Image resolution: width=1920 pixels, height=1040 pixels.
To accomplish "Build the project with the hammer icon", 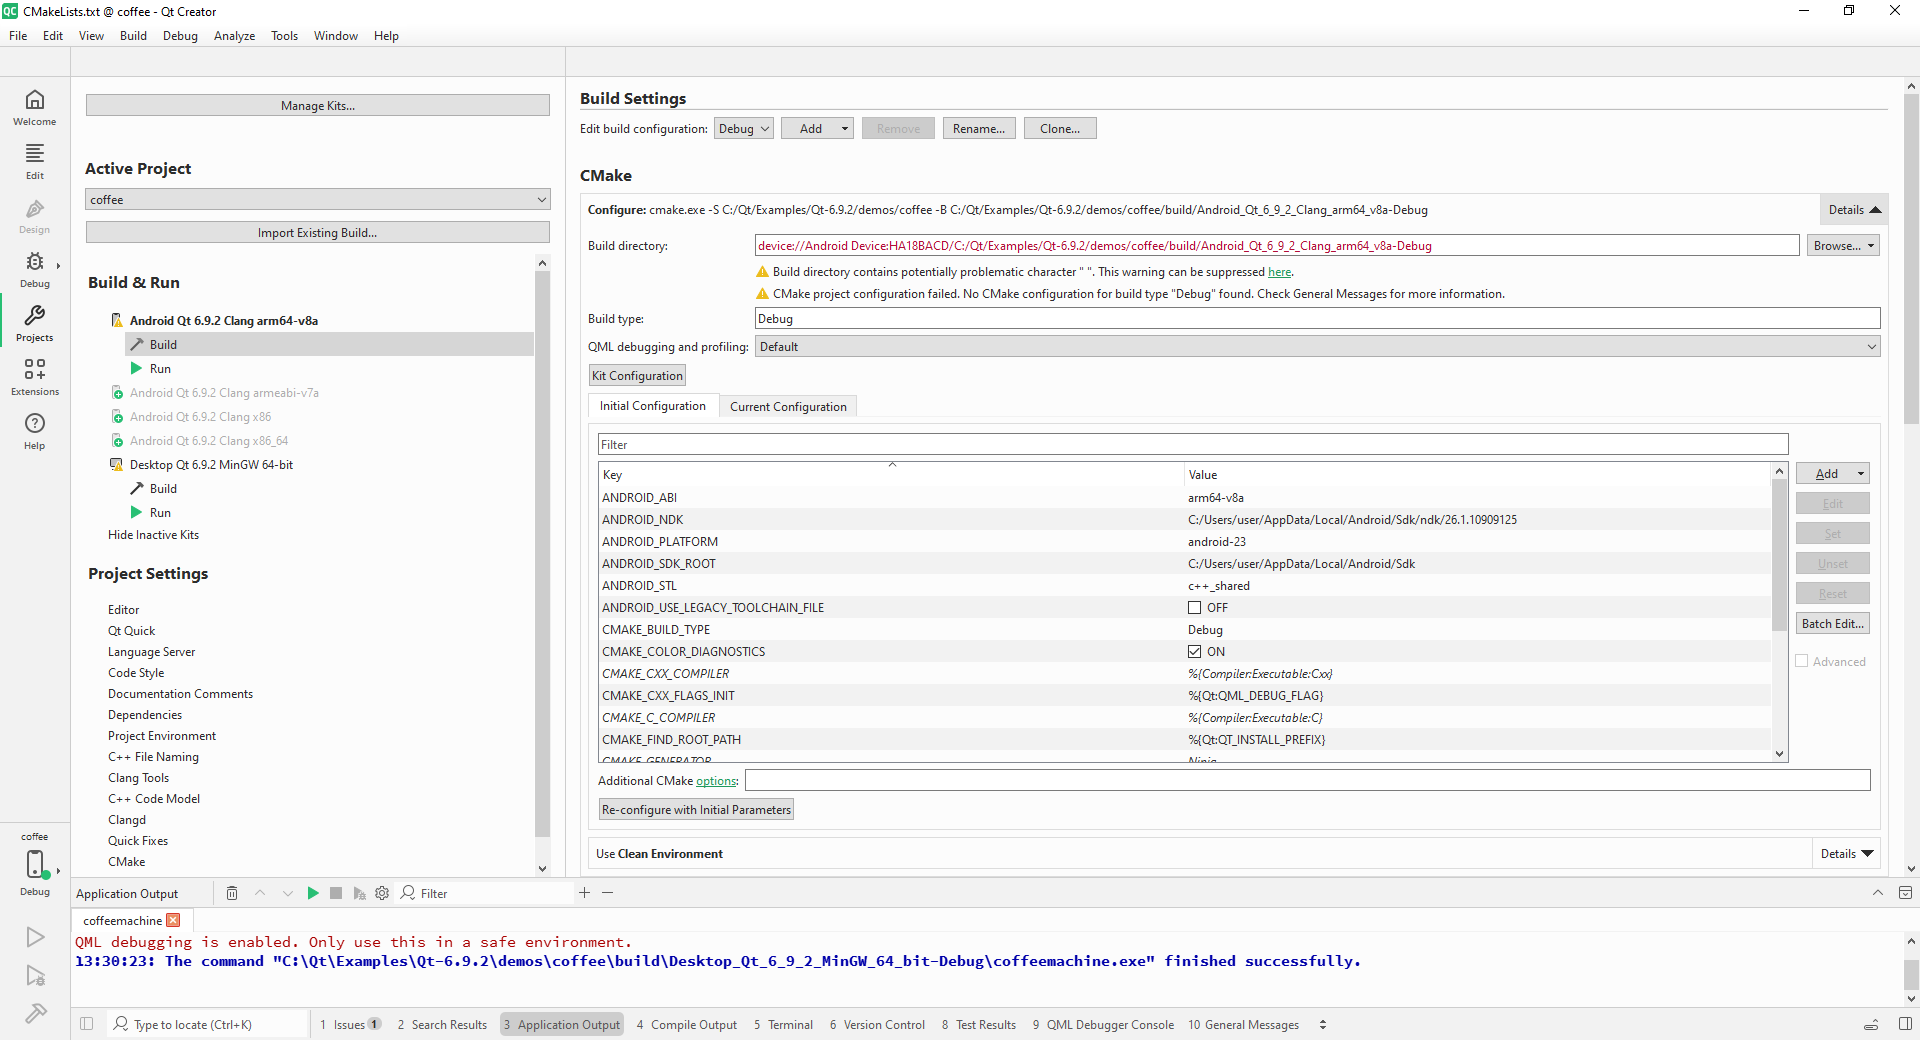I will tap(35, 1014).
